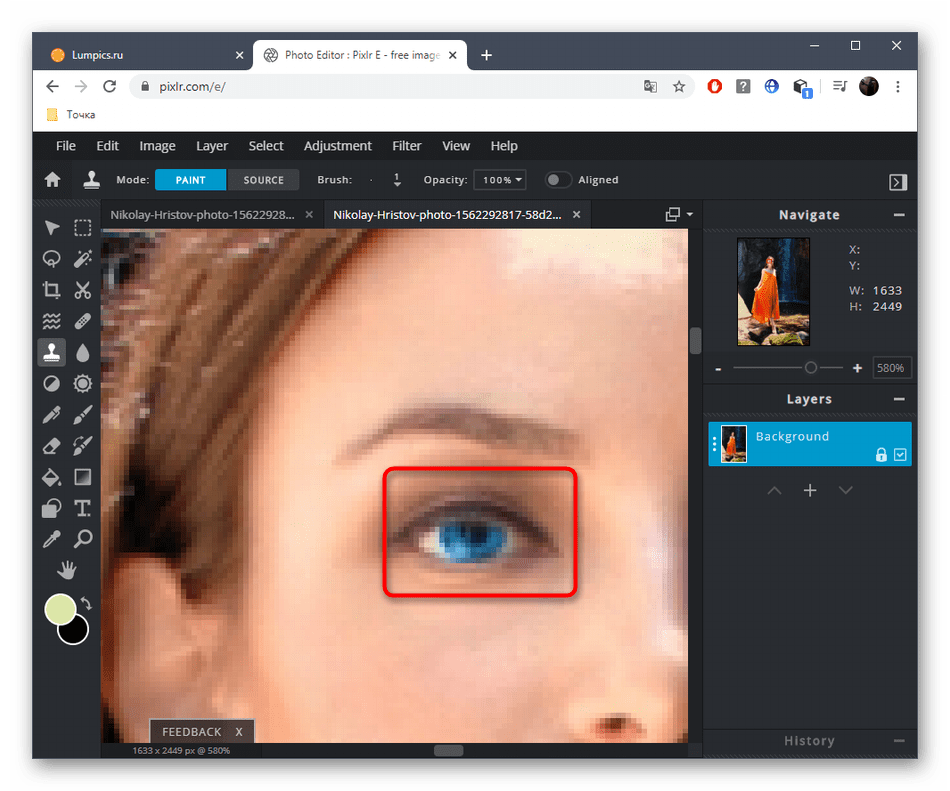Toggle the Aligned switch
This screenshot has width=950, height=791.
click(558, 180)
